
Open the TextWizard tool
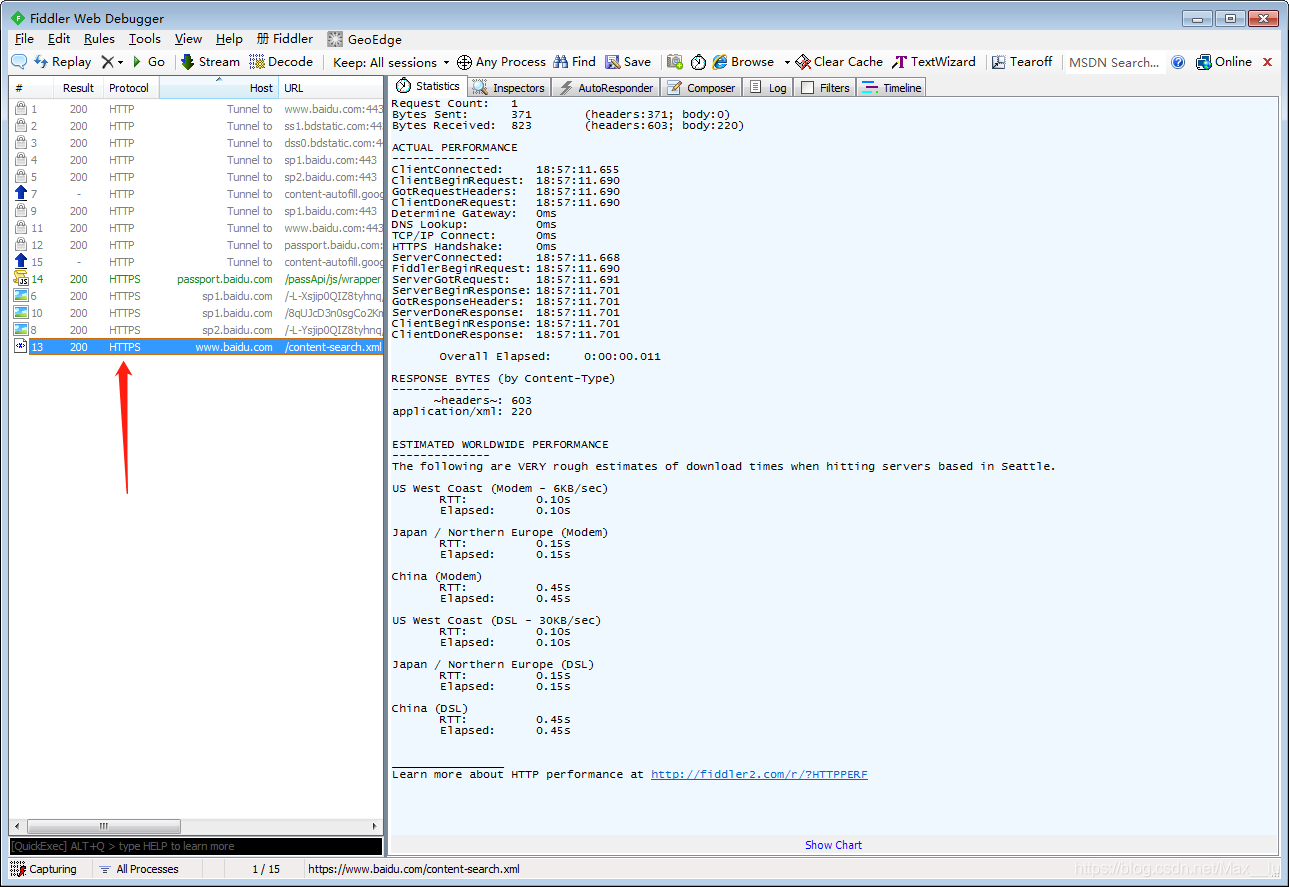934,62
